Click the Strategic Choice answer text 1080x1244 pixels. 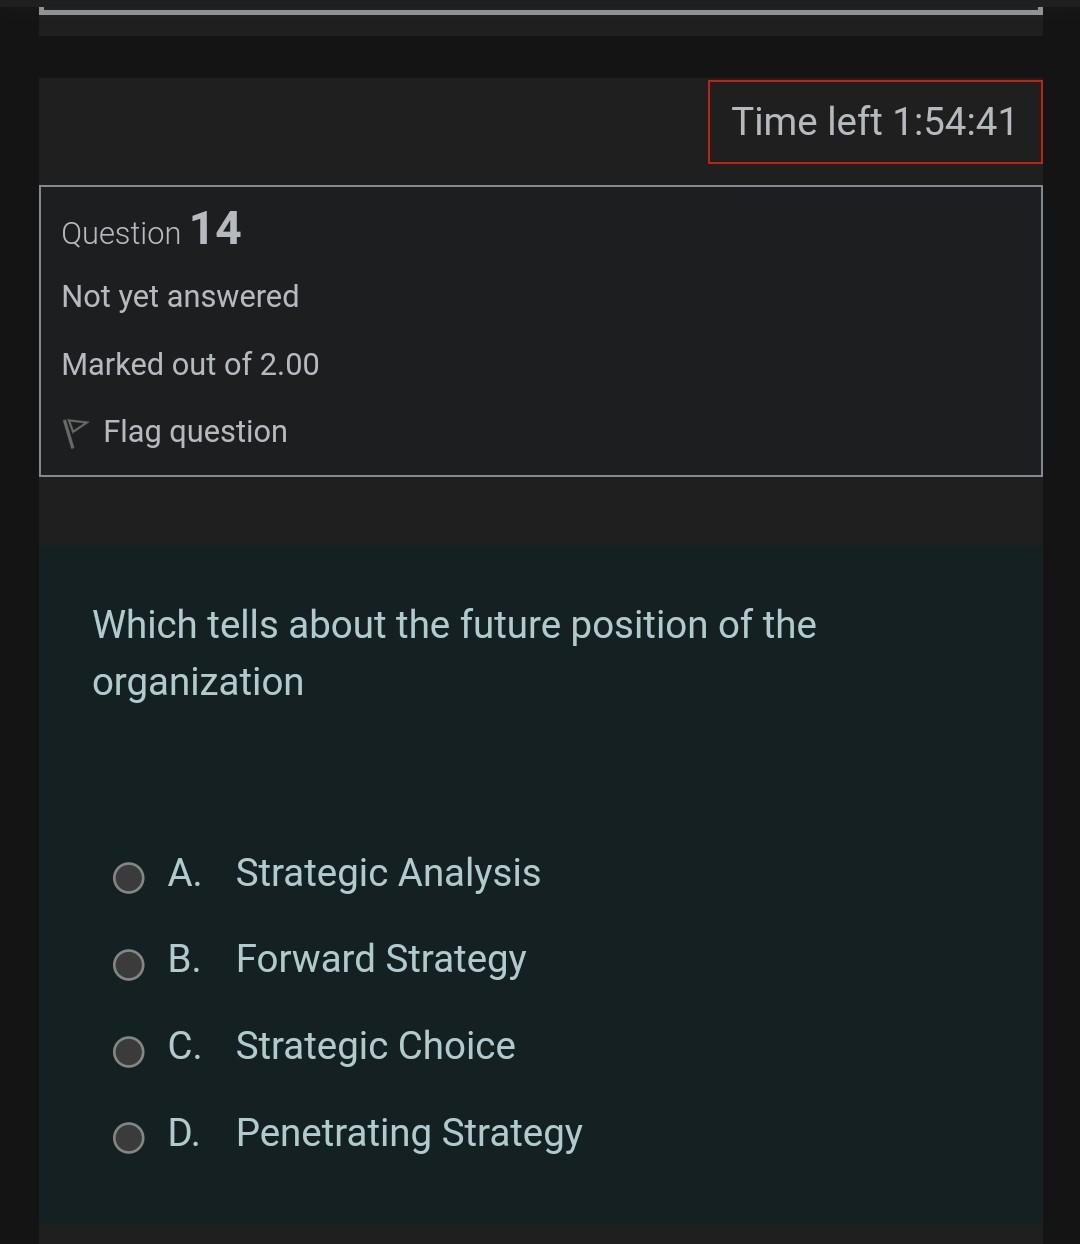[375, 1046]
